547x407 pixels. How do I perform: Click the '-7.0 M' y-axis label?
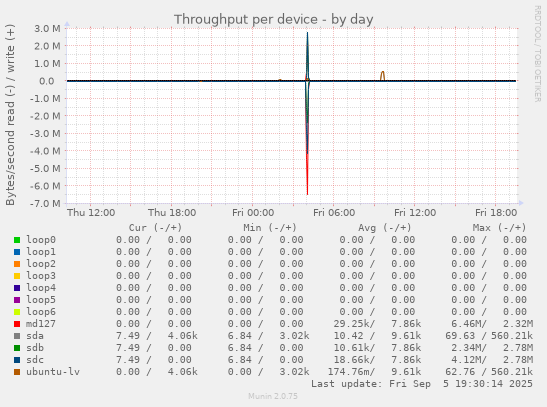point(45,203)
